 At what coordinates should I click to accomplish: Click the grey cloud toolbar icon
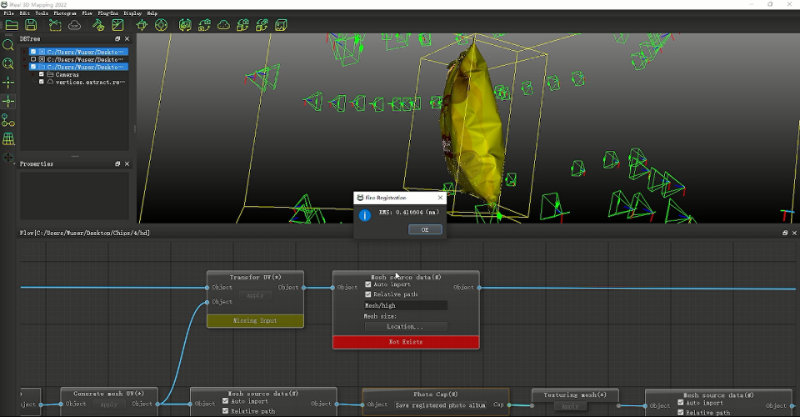pos(74,24)
